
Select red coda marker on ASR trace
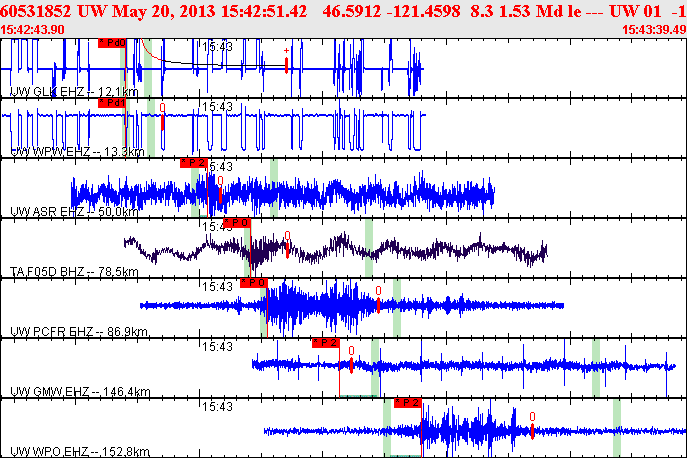220,190
